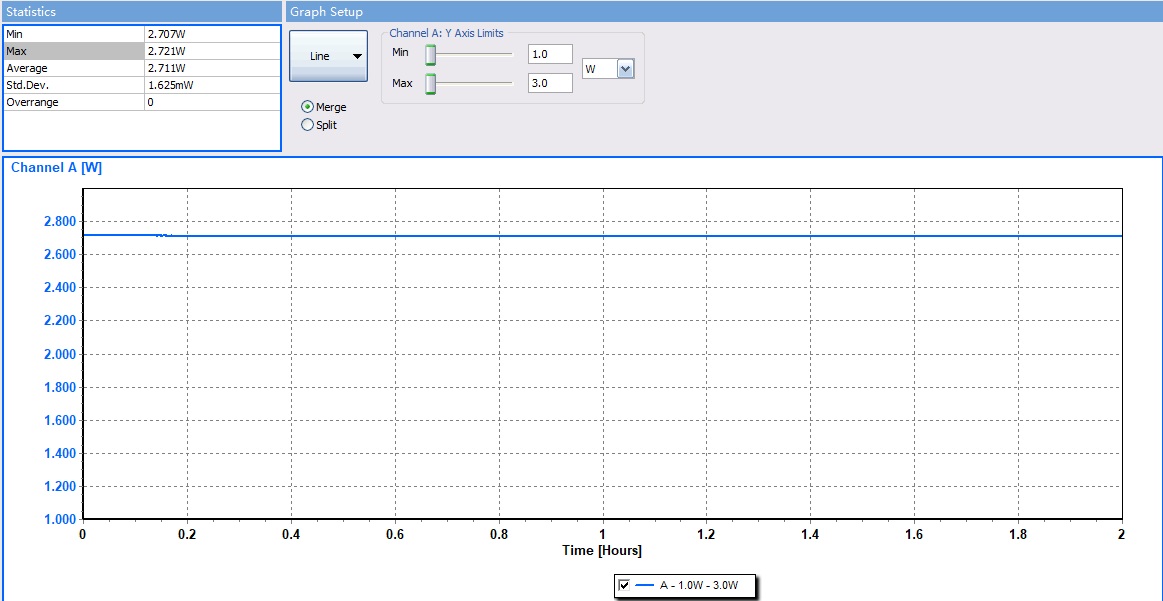Image resolution: width=1163 pixels, height=601 pixels.
Task: Select the Min row in Statistics table
Action: click(x=74, y=34)
